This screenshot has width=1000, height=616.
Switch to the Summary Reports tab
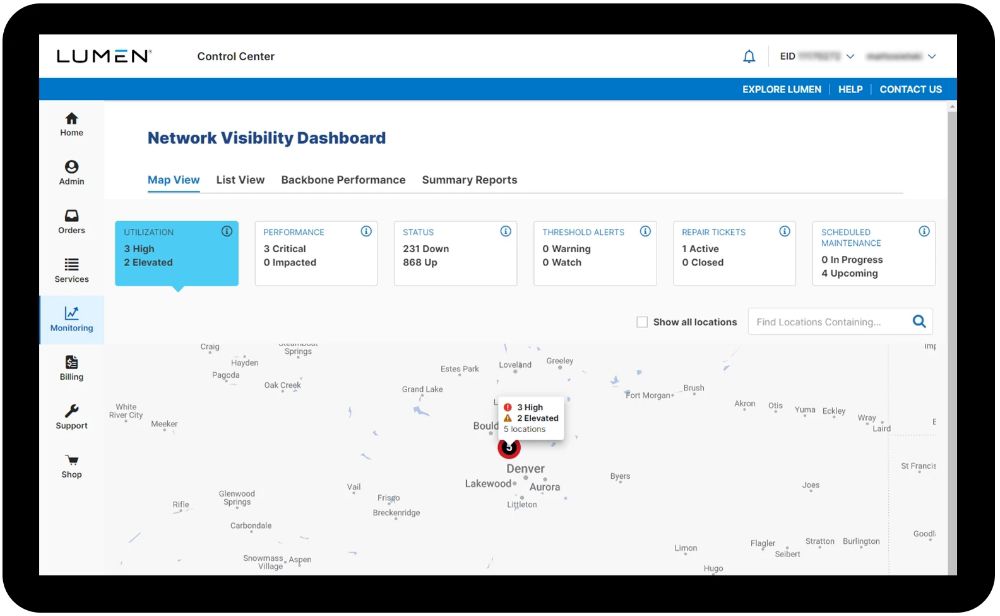pyautogui.click(x=469, y=180)
